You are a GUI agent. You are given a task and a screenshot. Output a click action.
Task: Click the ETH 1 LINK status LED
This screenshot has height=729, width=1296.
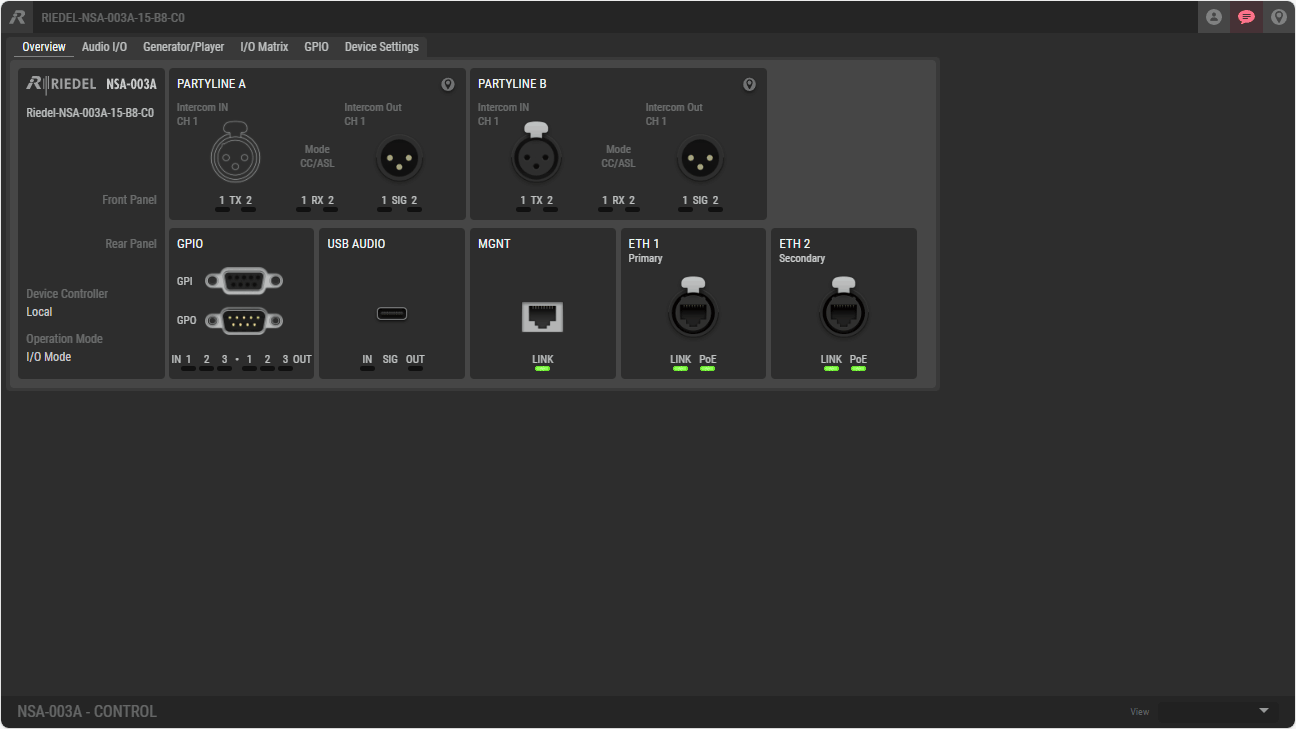680,369
